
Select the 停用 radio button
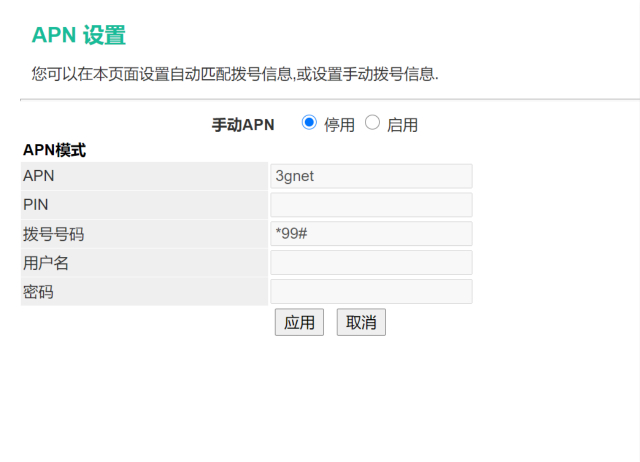pos(309,123)
